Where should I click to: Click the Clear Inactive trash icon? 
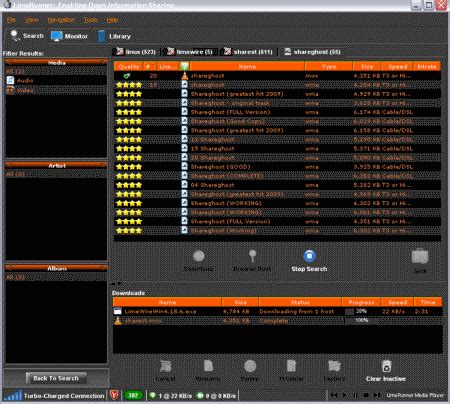tap(386, 366)
